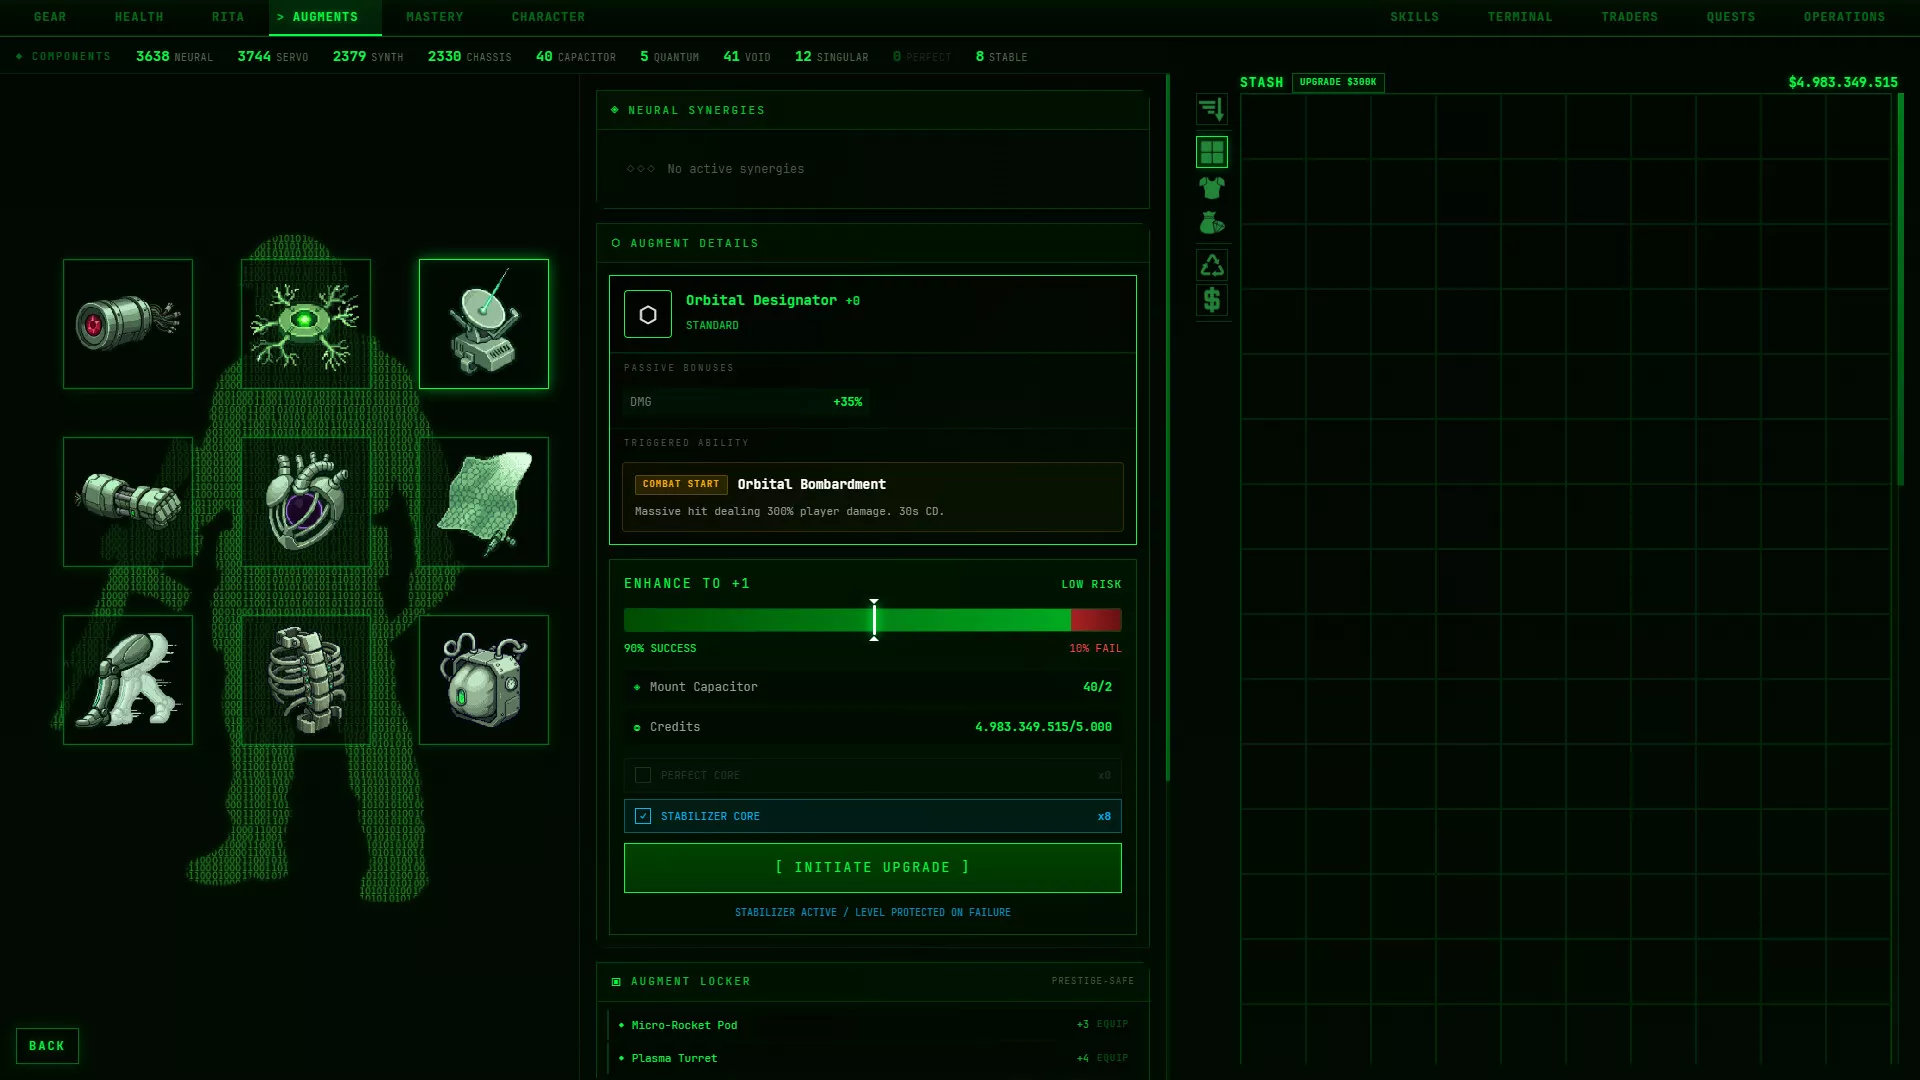Open the Operations menu
The image size is (1920, 1080).
[1845, 17]
